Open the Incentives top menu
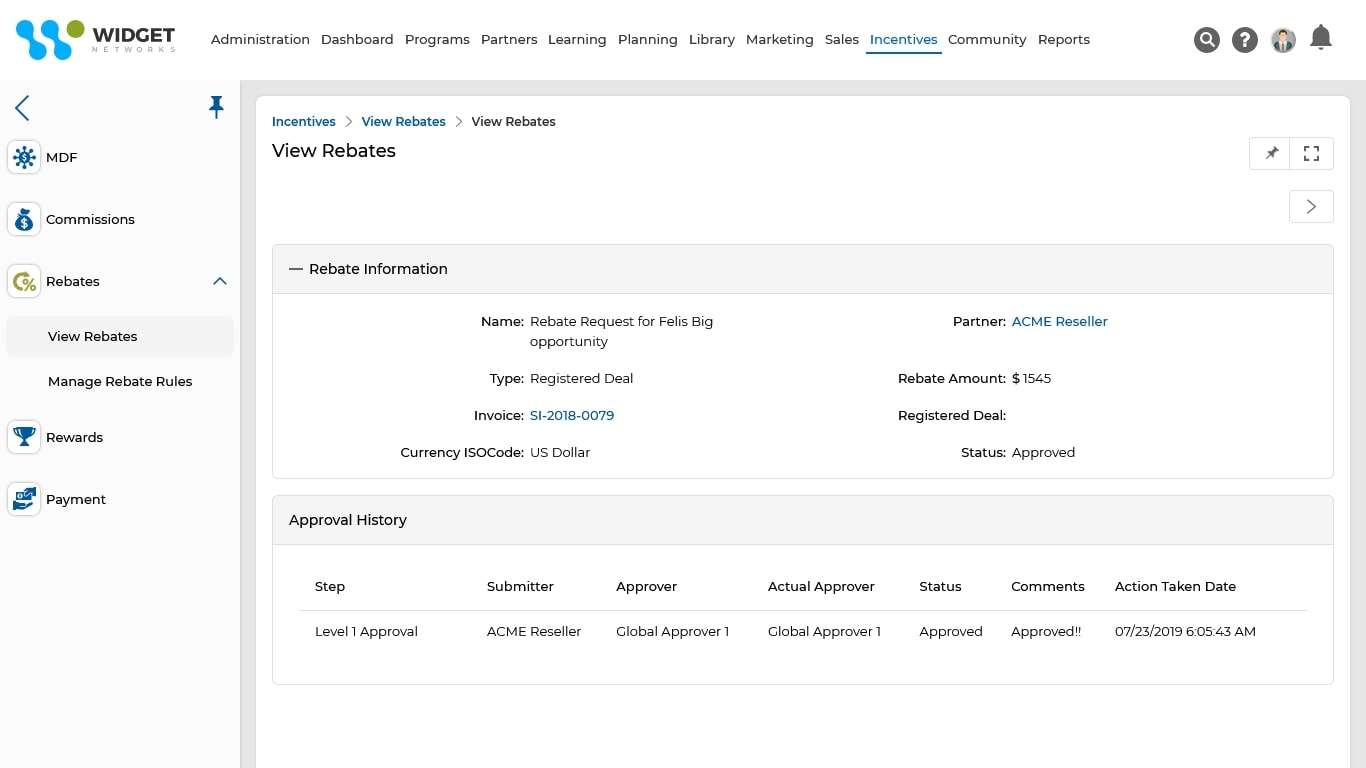 click(903, 40)
